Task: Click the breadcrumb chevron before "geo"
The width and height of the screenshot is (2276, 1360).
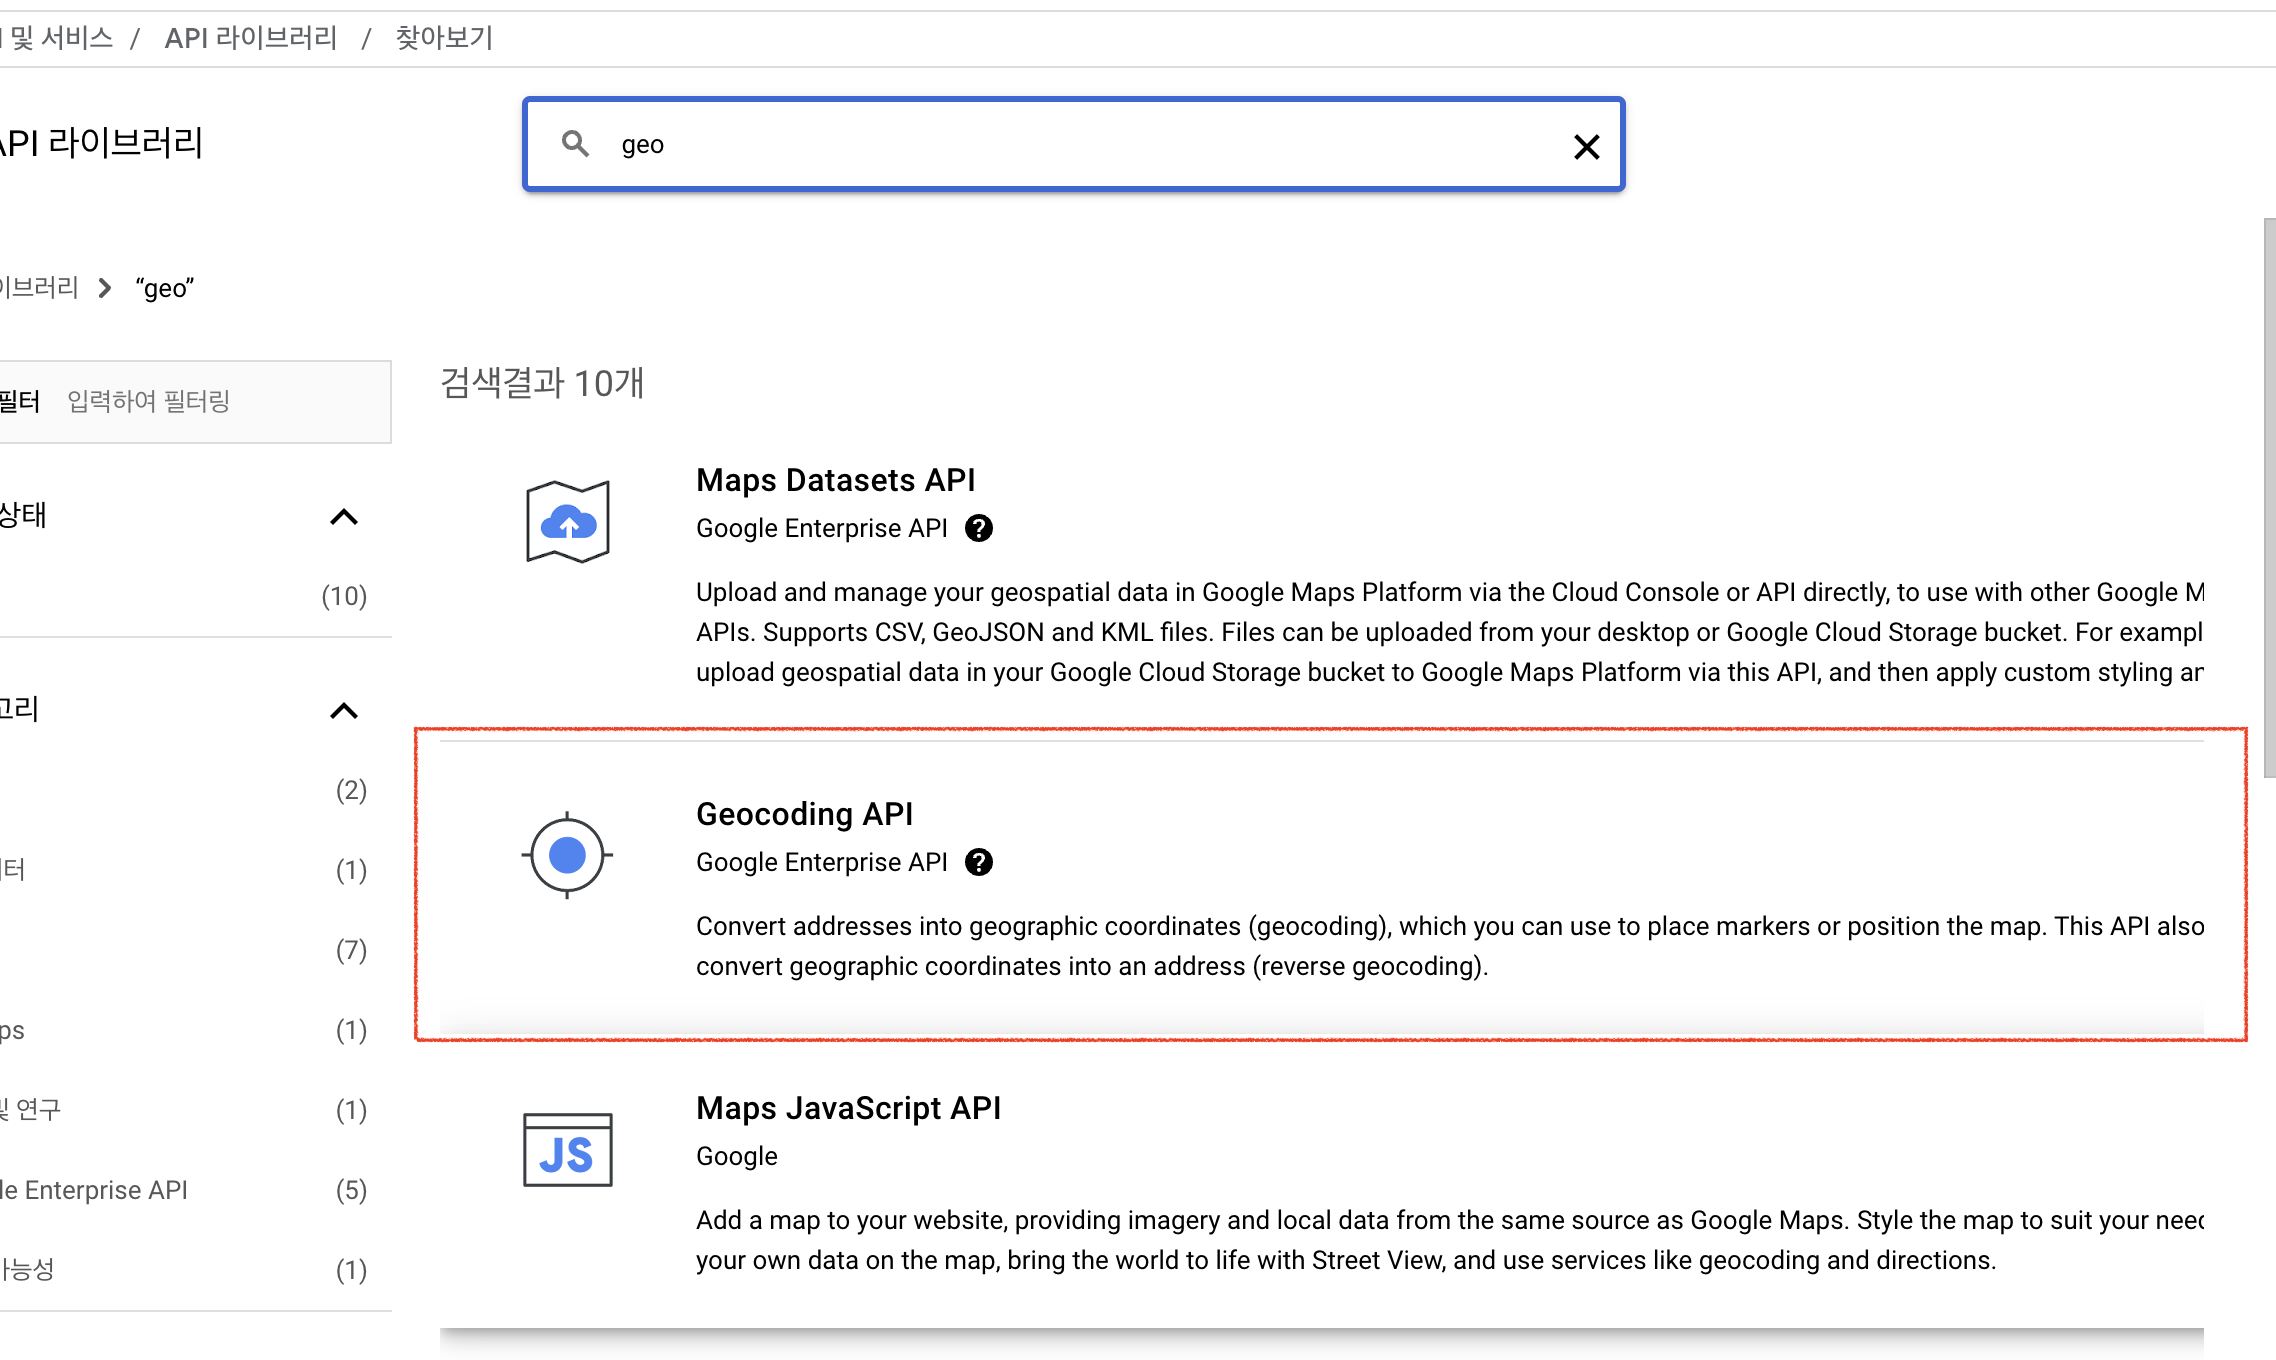Action: click(105, 288)
